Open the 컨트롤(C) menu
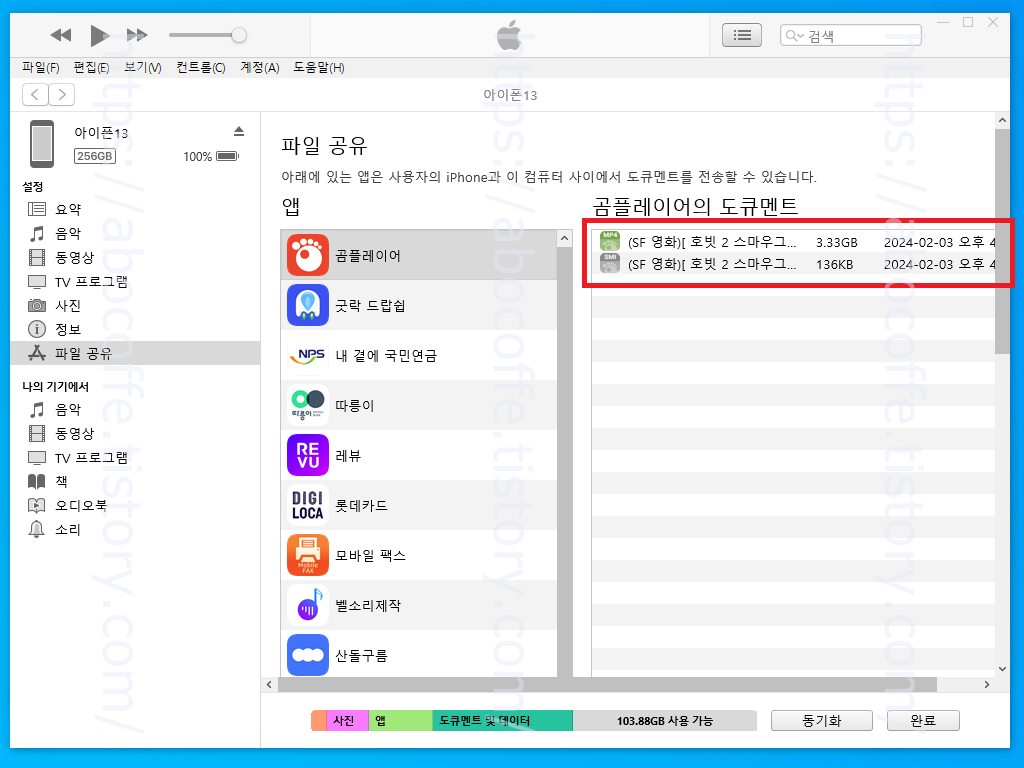This screenshot has height=768, width=1024. (x=200, y=68)
